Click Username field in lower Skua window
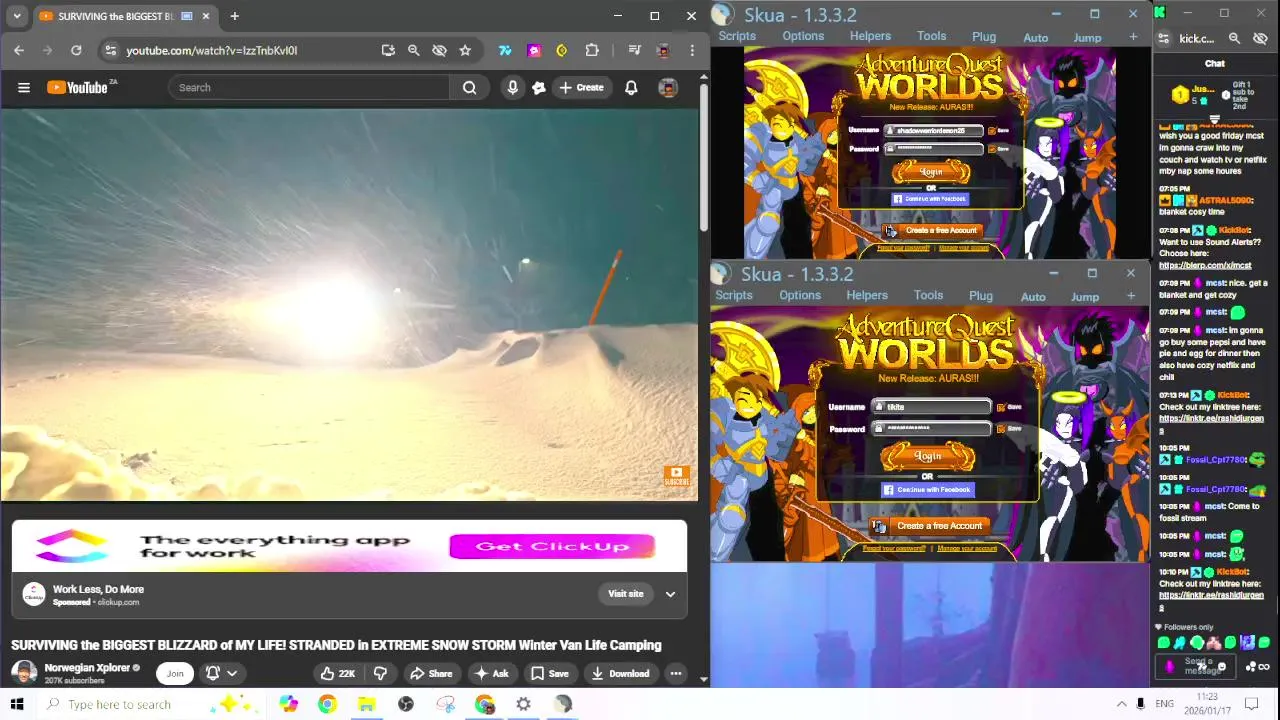 932,407
